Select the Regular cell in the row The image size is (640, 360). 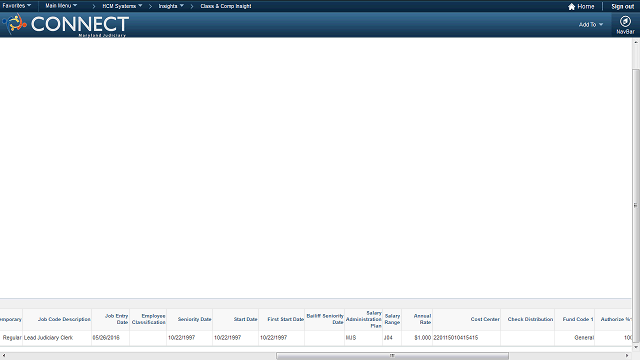[12, 338]
